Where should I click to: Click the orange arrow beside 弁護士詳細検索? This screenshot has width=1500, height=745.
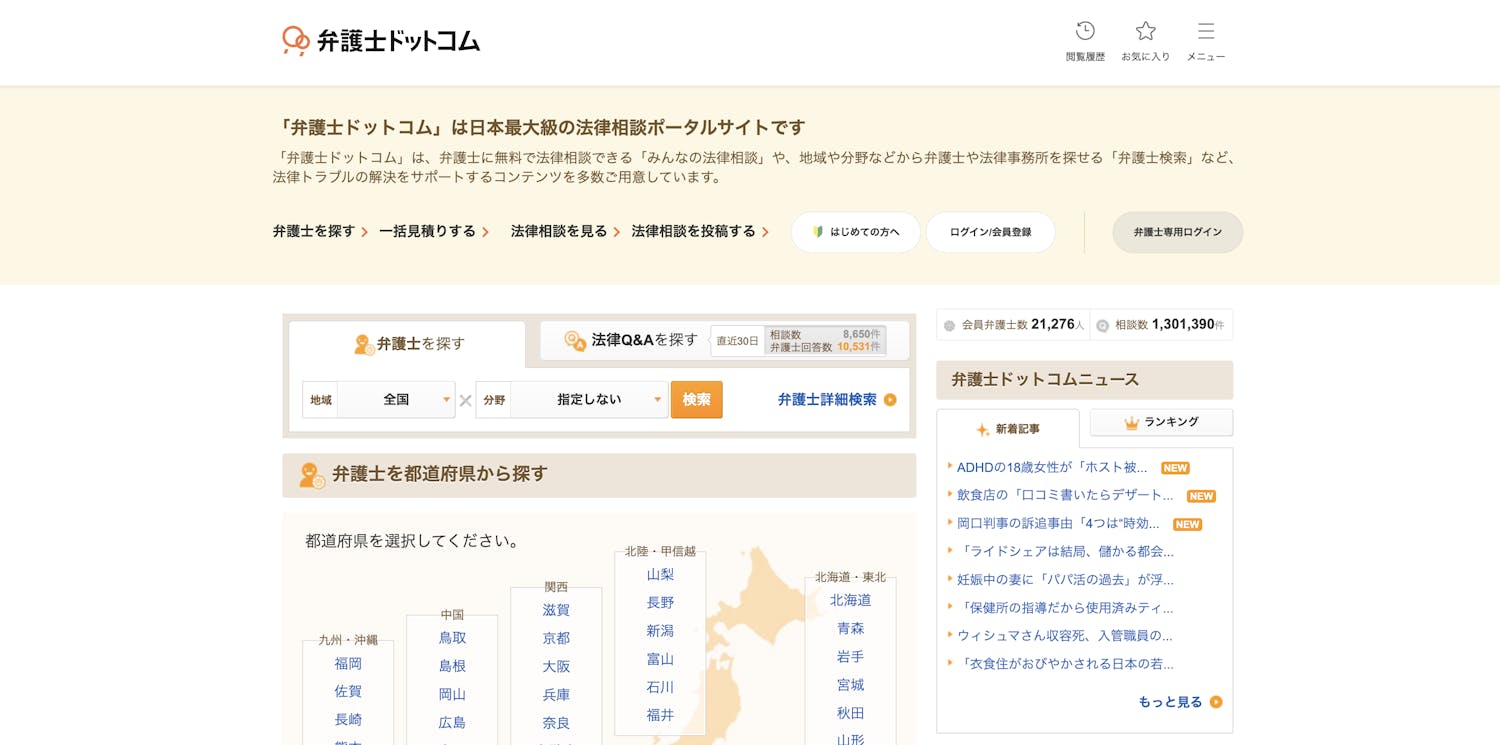(x=890, y=400)
